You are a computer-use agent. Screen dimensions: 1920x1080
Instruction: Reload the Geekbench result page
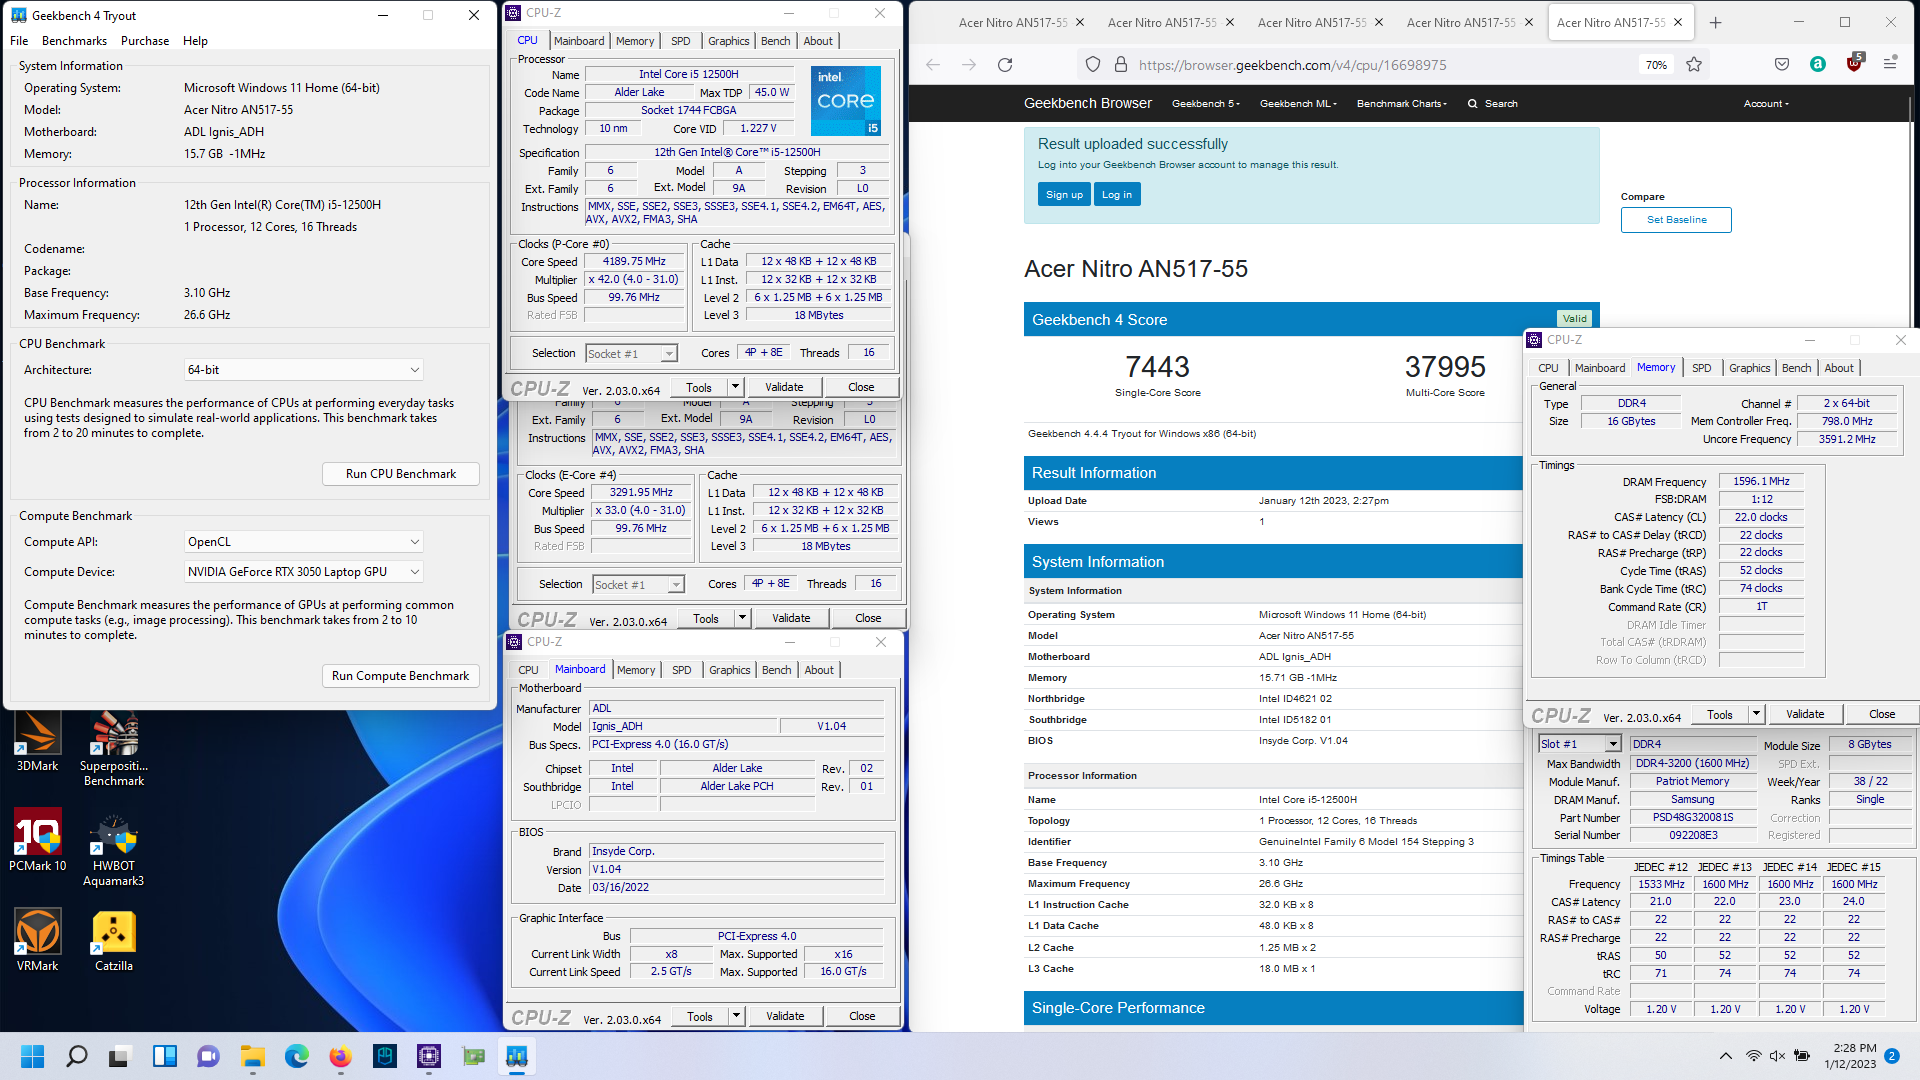click(1005, 65)
